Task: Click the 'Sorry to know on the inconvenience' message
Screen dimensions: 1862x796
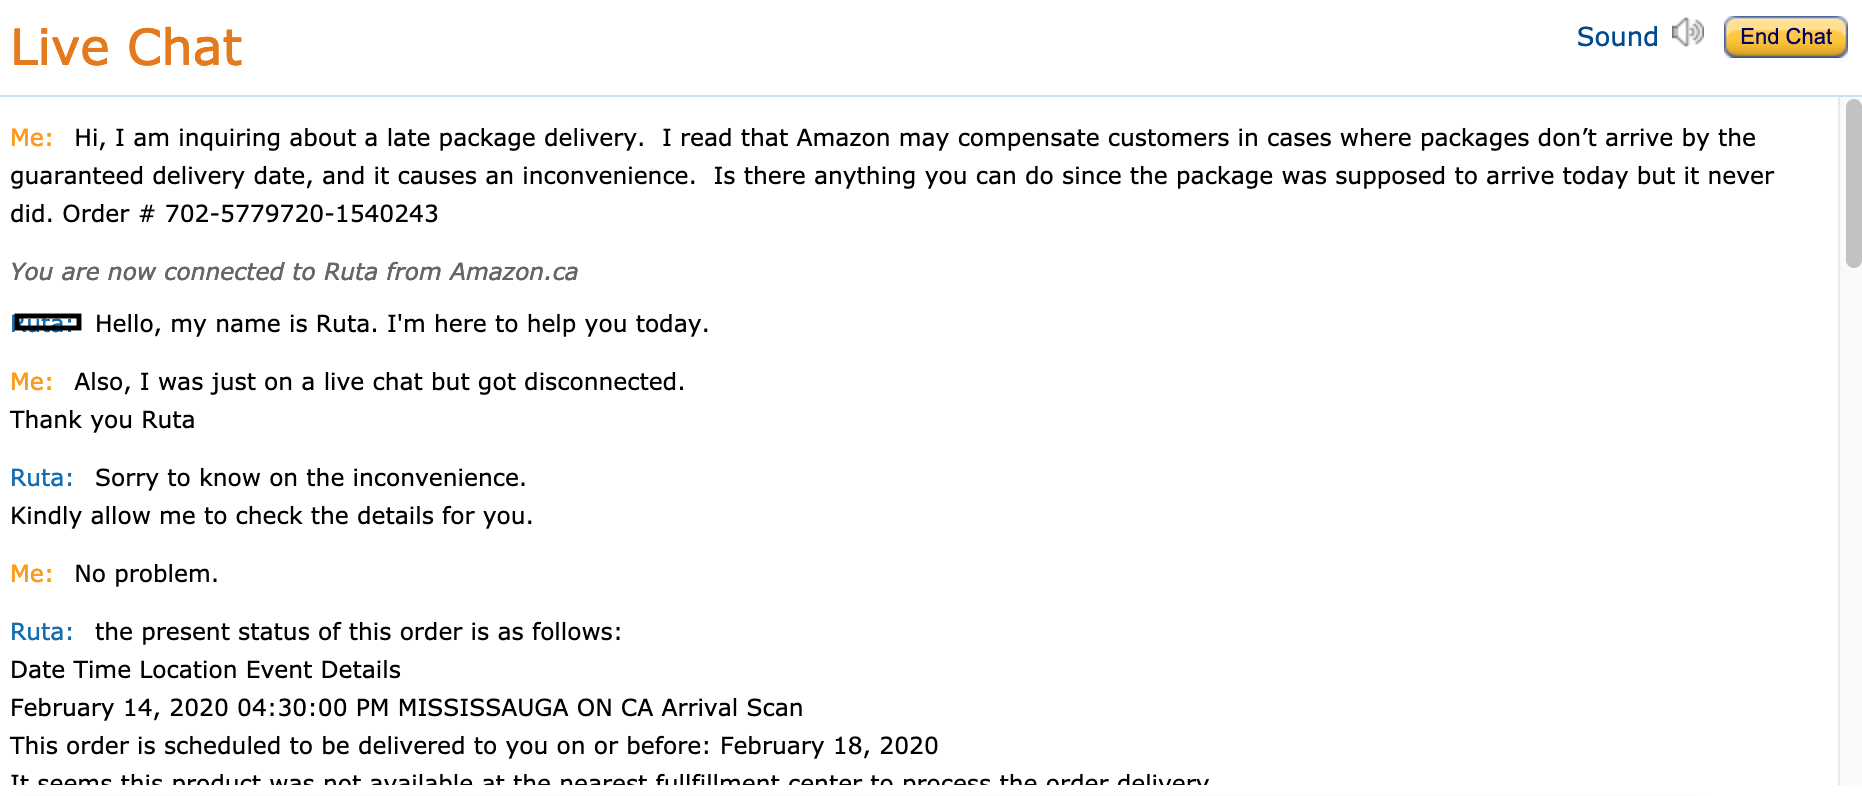Action: pos(310,477)
